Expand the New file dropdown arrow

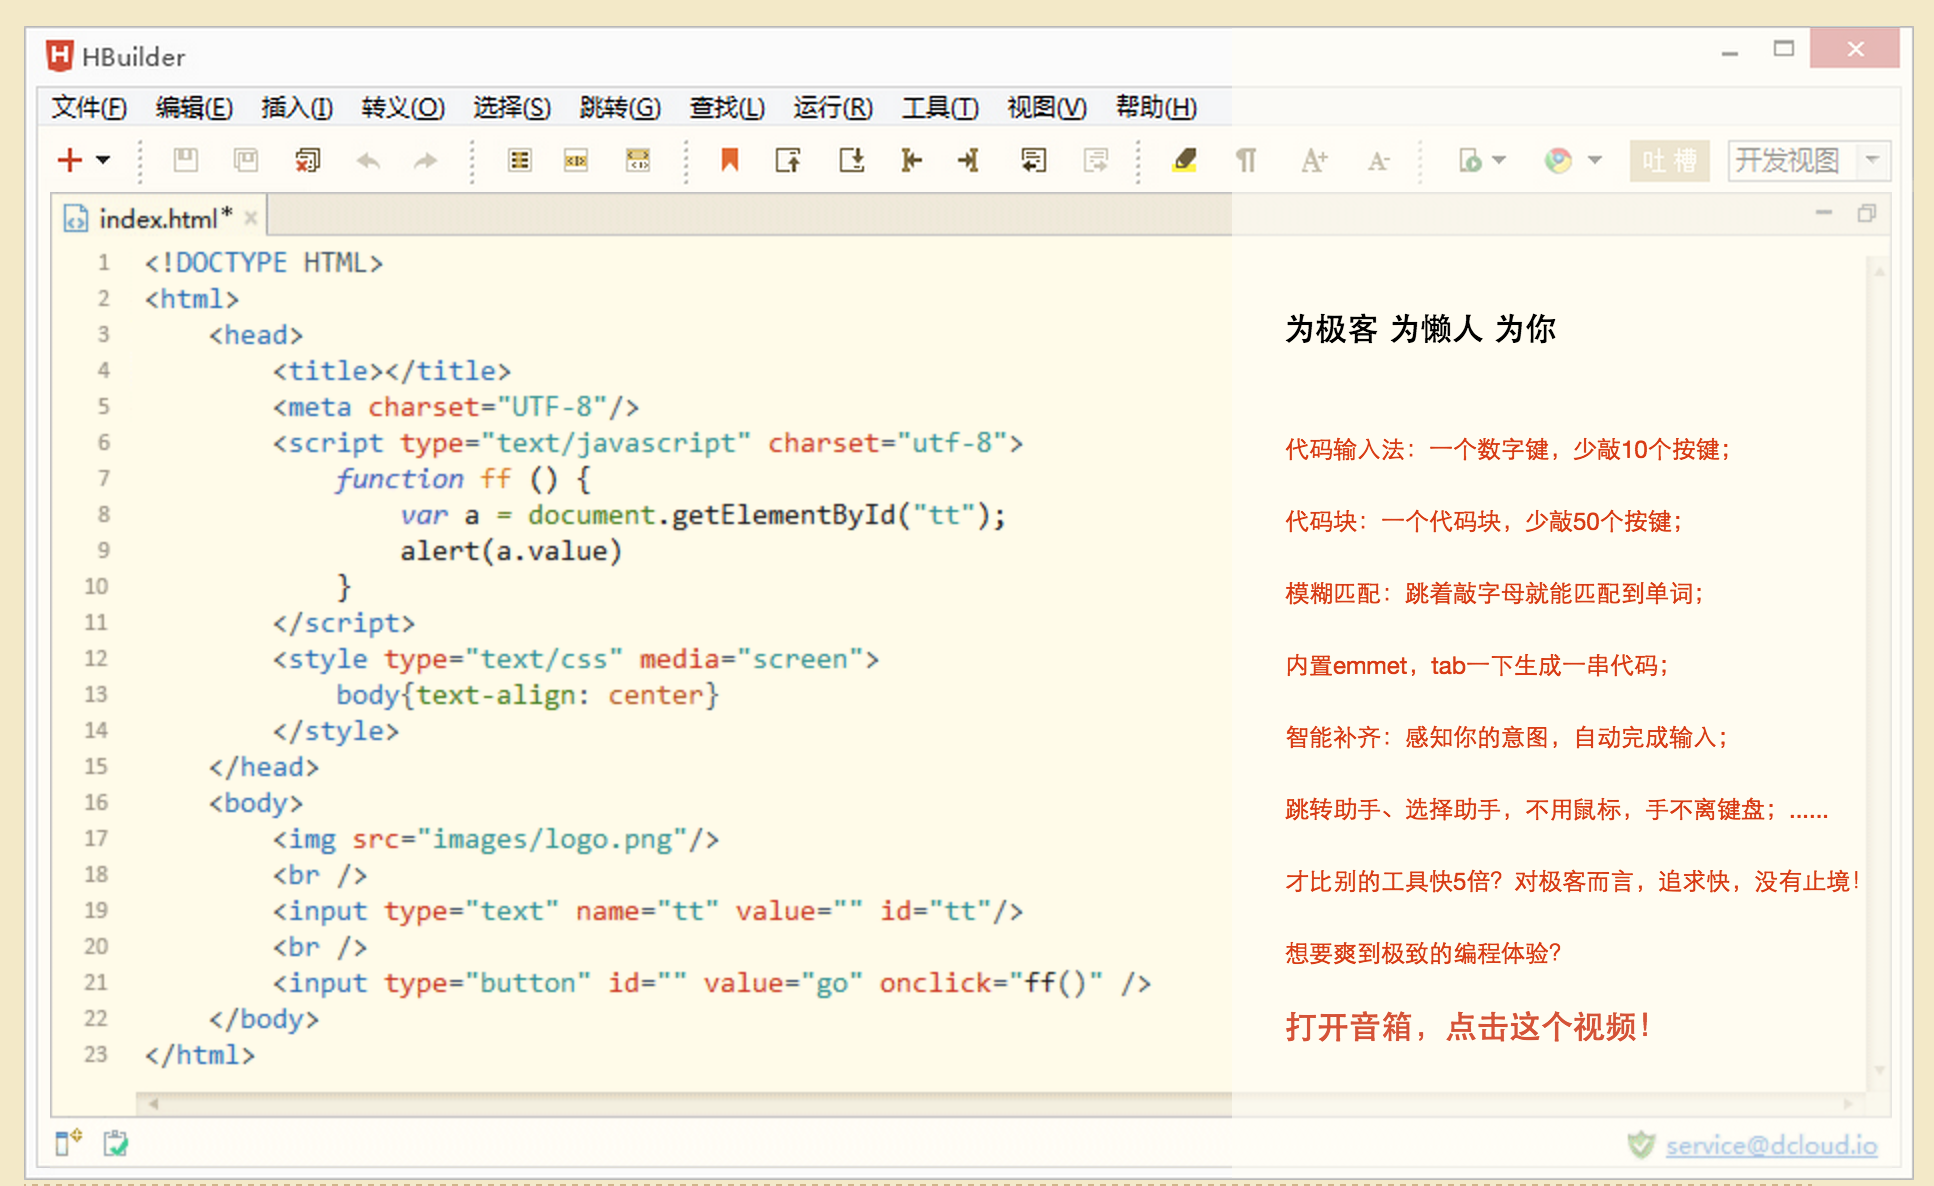(103, 160)
